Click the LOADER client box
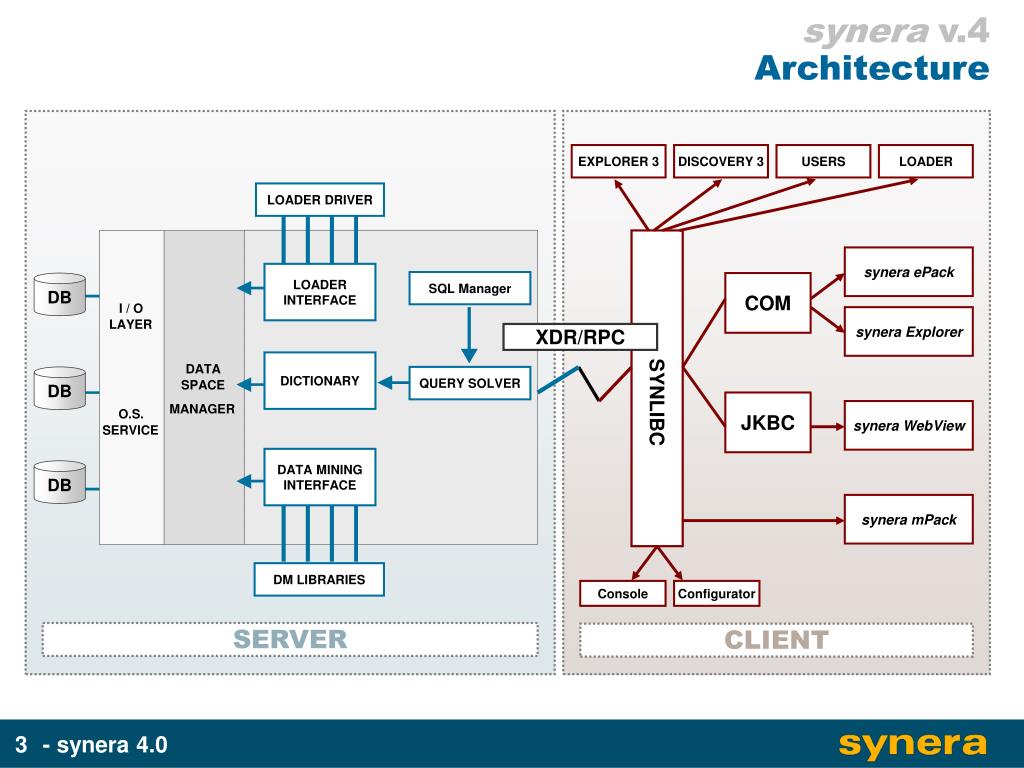 click(926, 161)
